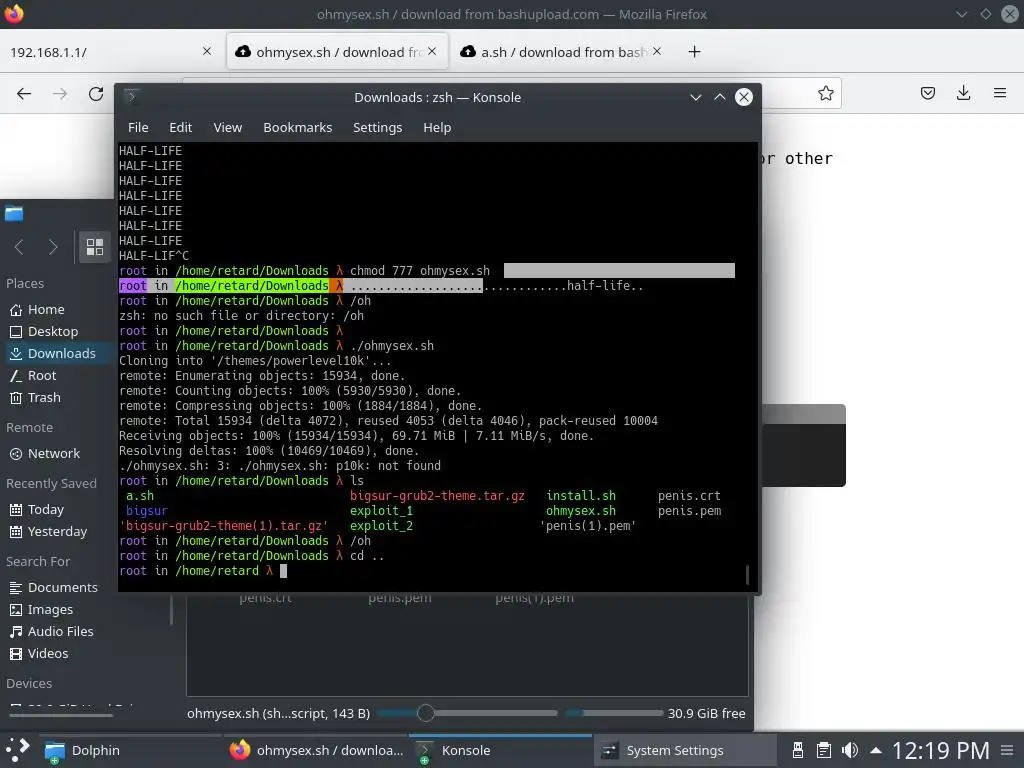Close the 192.168.1.1 tab
Image resolution: width=1024 pixels, height=768 pixels.
click(x=206, y=51)
